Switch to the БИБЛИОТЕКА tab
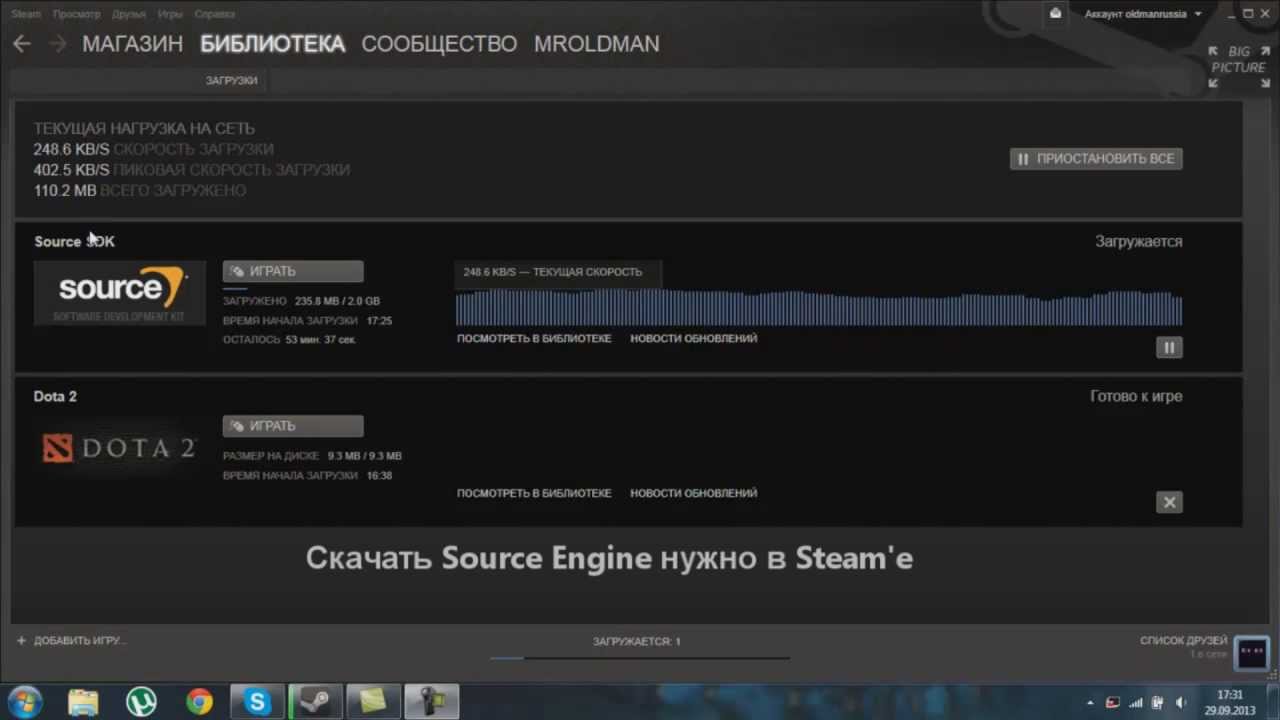Image resolution: width=1280 pixels, height=720 pixels. [x=273, y=44]
